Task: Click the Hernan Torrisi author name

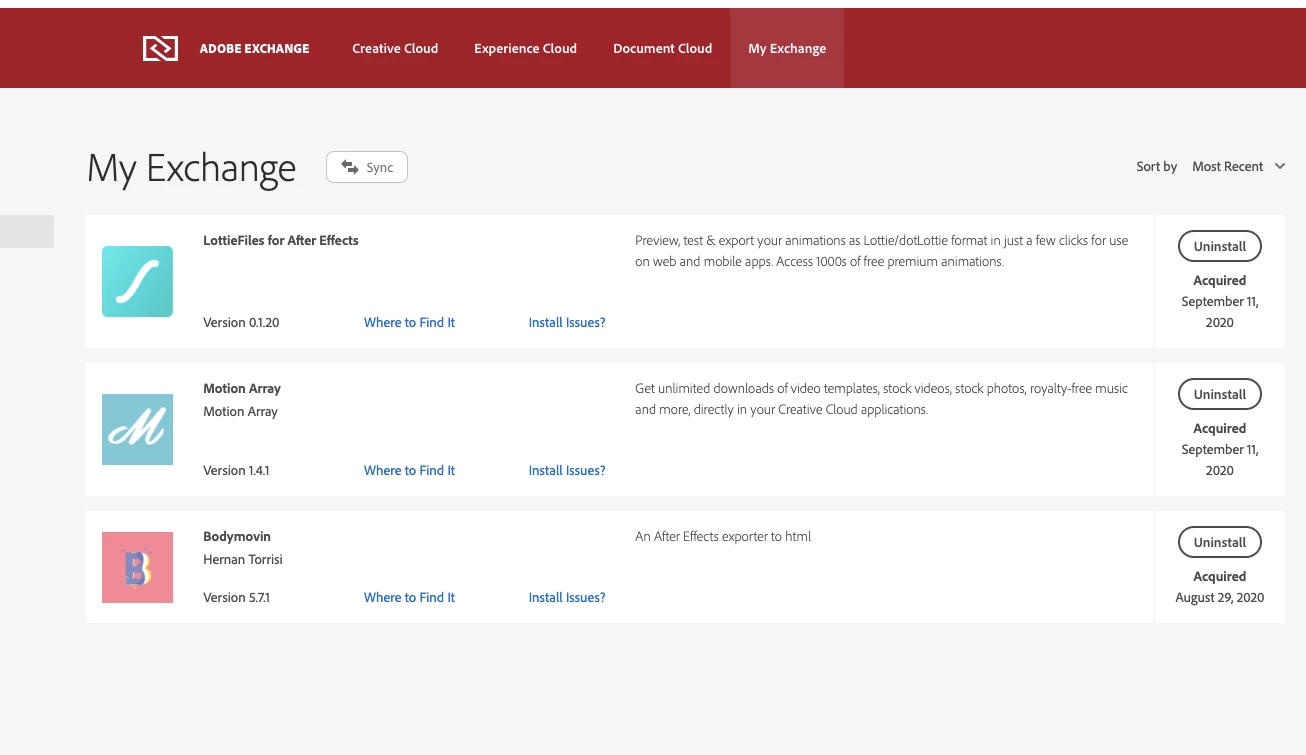Action: (x=243, y=559)
